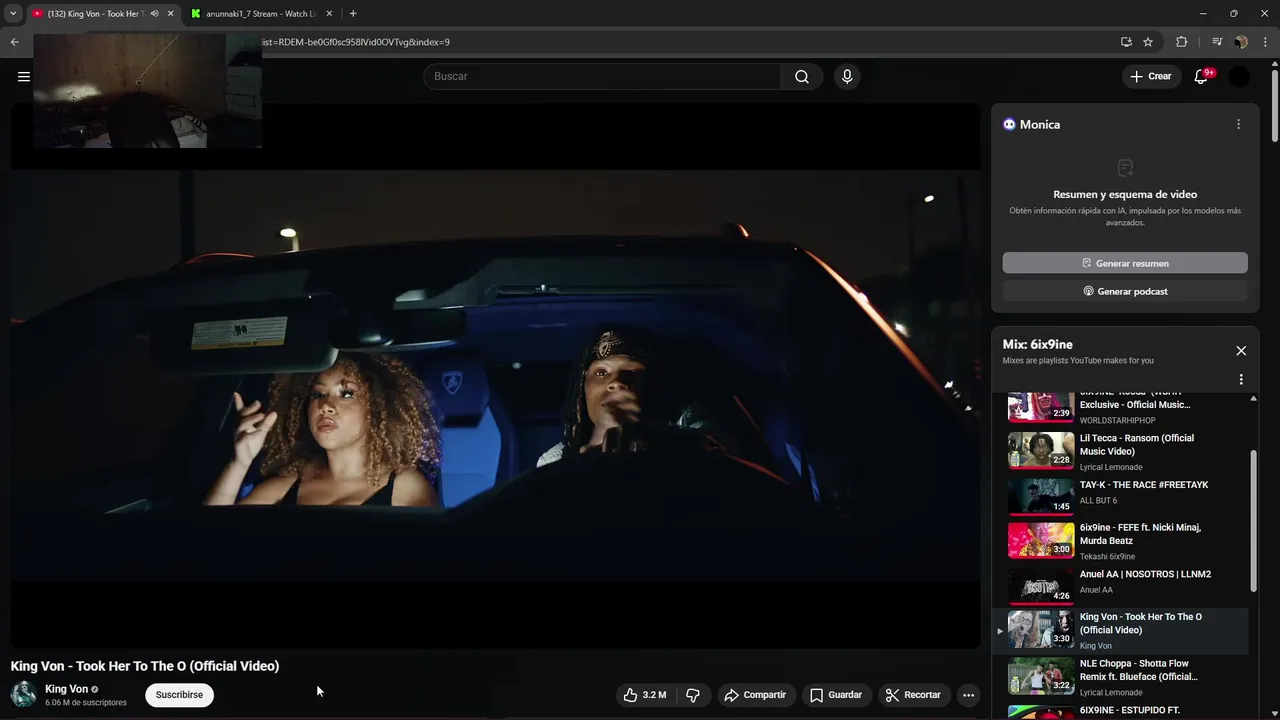Open the NLE Choppa Shotta Flow thumbnail

(1041, 676)
